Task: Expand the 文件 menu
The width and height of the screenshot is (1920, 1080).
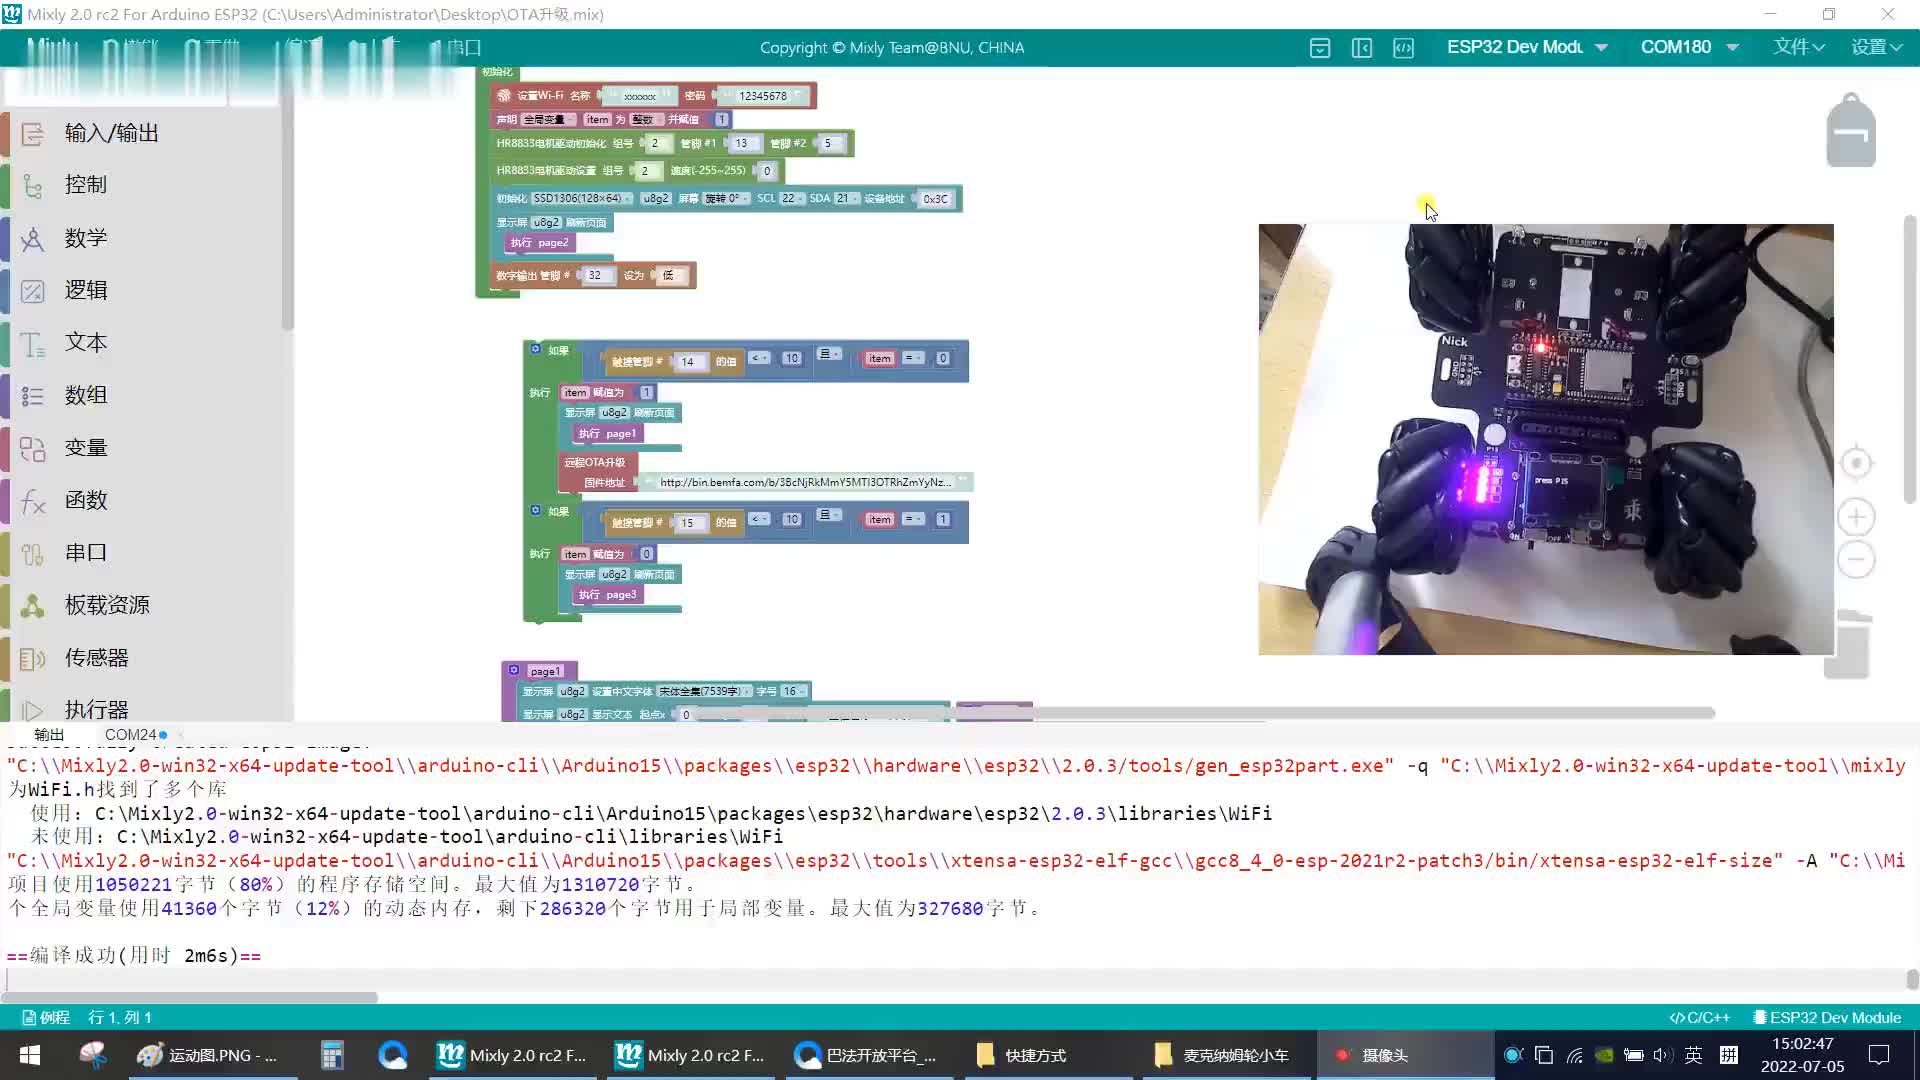Action: point(1798,47)
